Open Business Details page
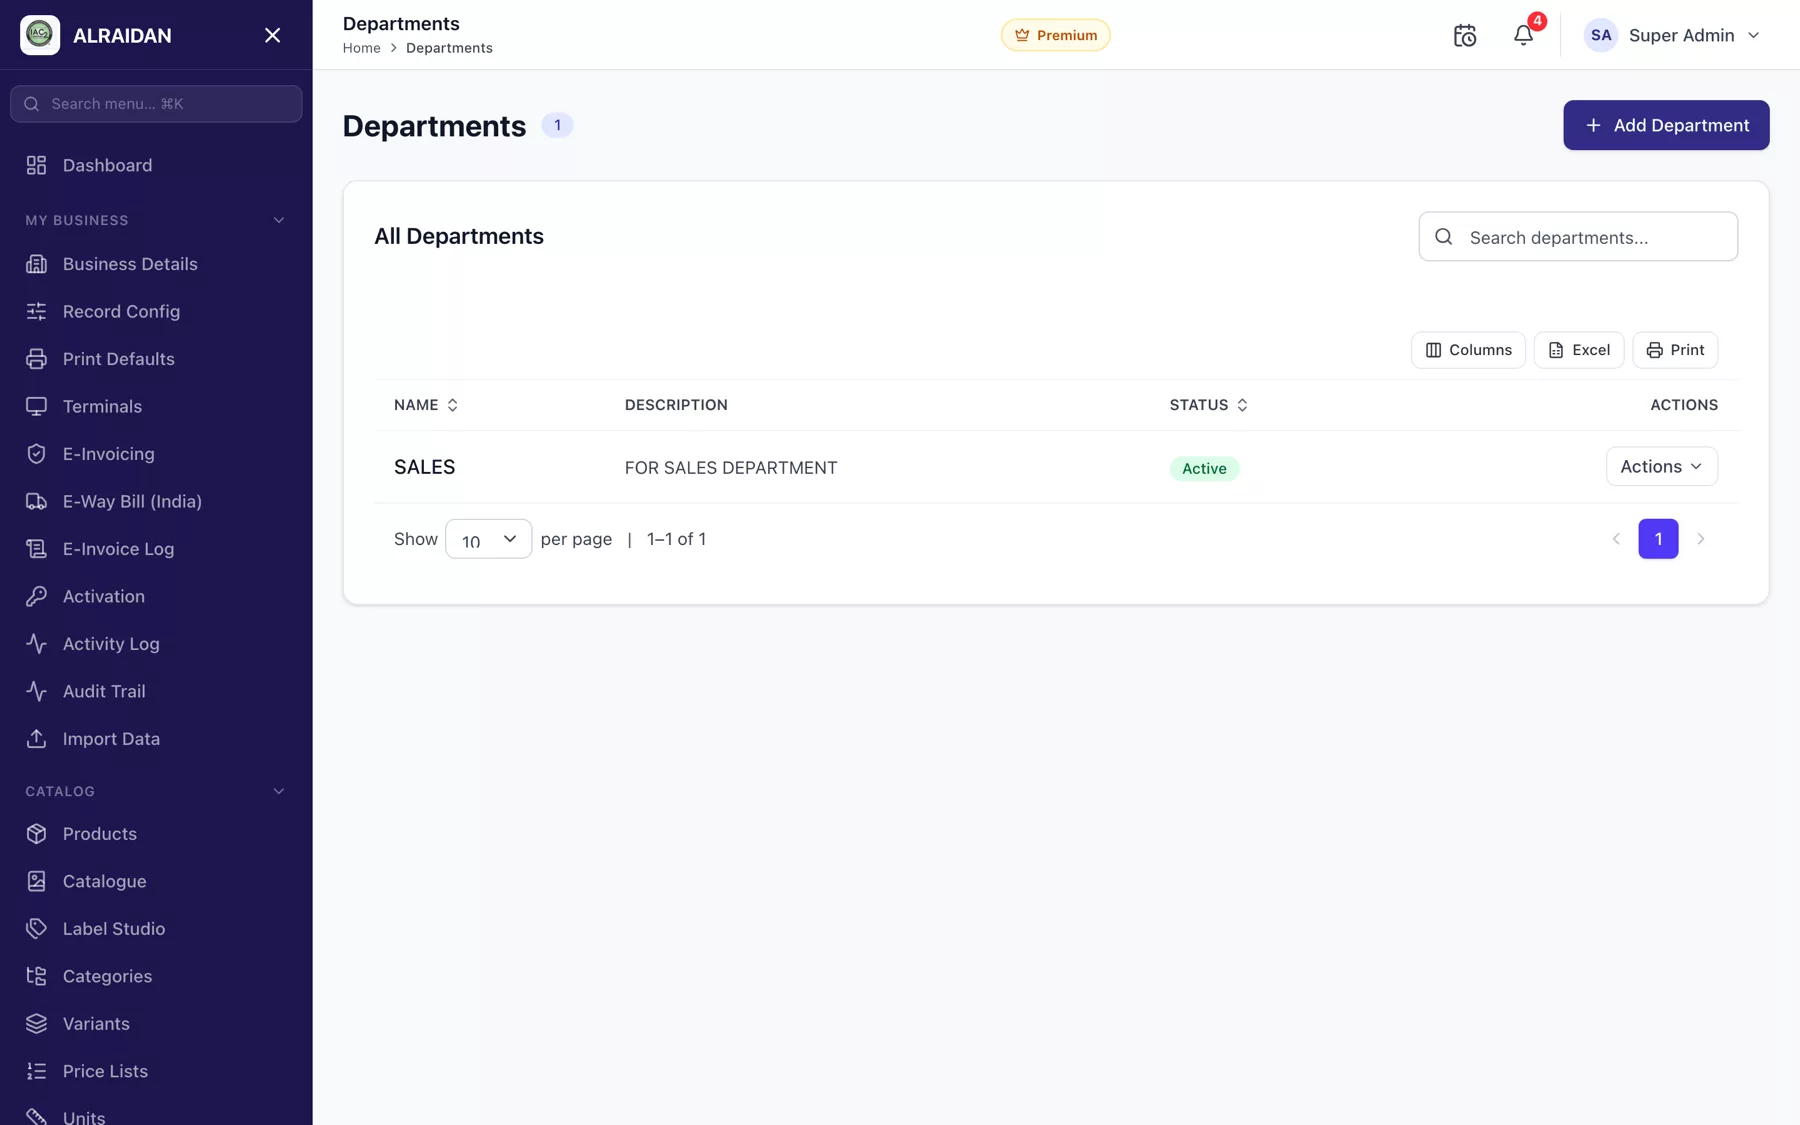Image resolution: width=1800 pixels, height=1125 pixels. point(156,264)
